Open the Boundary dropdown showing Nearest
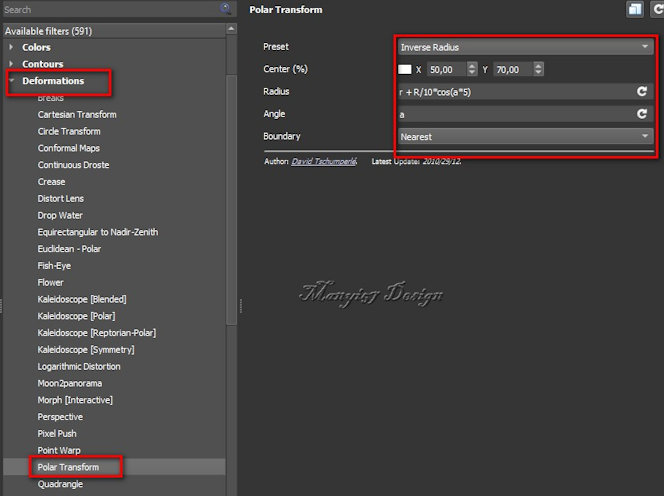The image size is (664, 496). (x=524, y=136)
